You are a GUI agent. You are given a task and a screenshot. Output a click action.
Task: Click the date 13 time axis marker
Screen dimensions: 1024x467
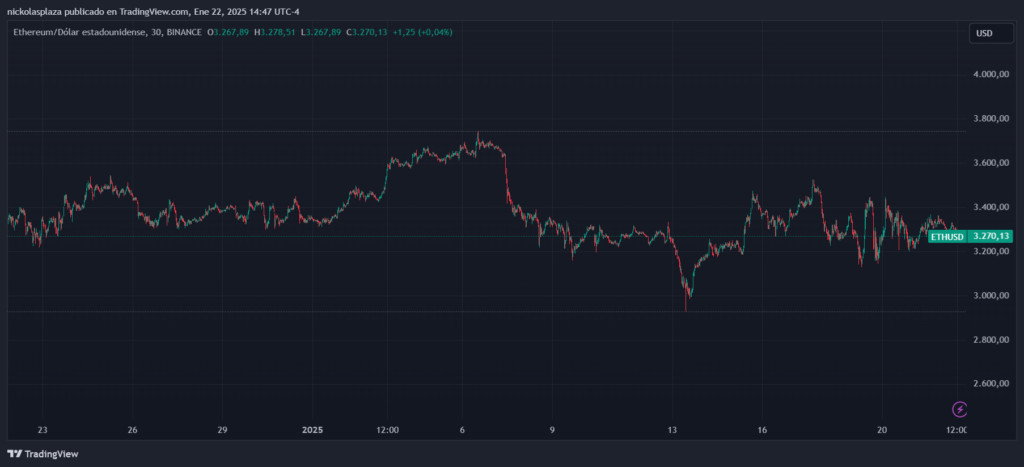pyautogui.click(x=673, y=430)
